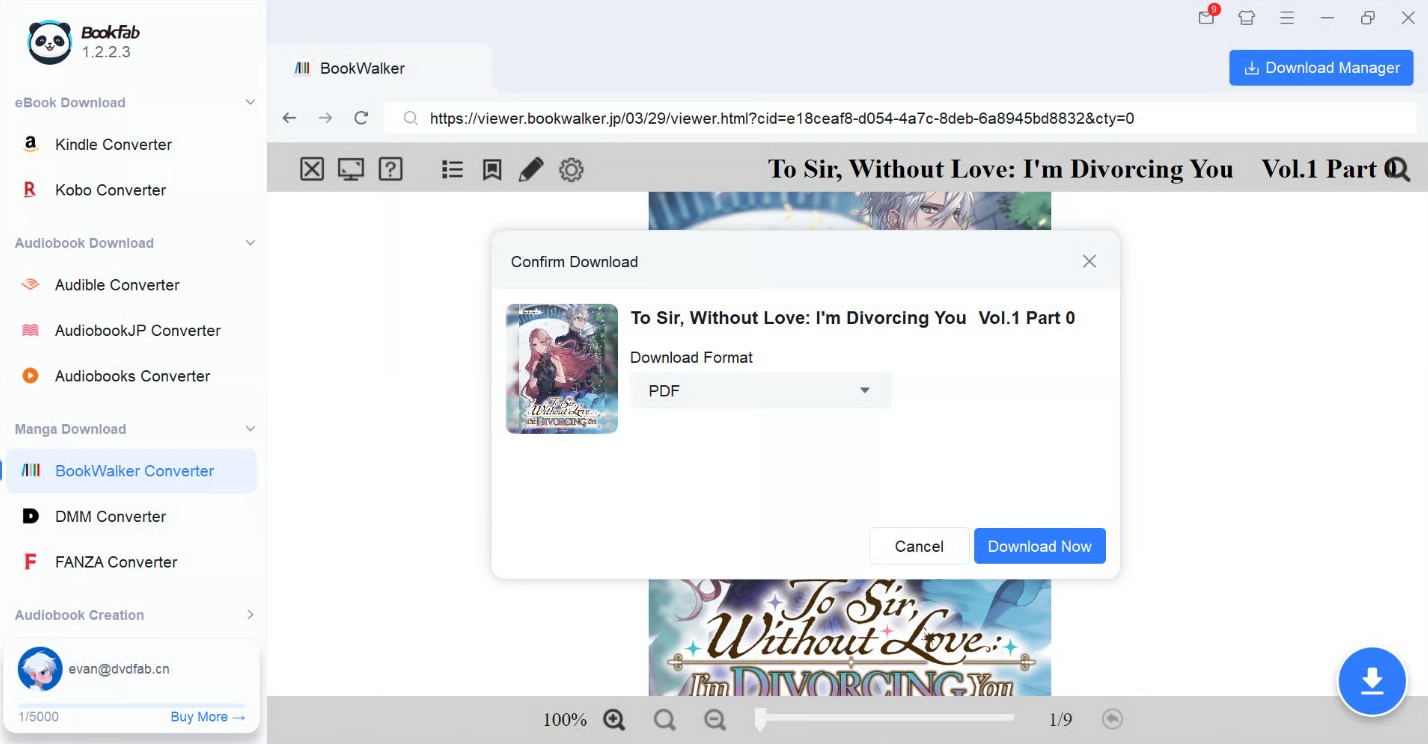Click the page progress slider
Image resolution: width=1428 pixels, height=744 pixels.
[x=885, y=719]
